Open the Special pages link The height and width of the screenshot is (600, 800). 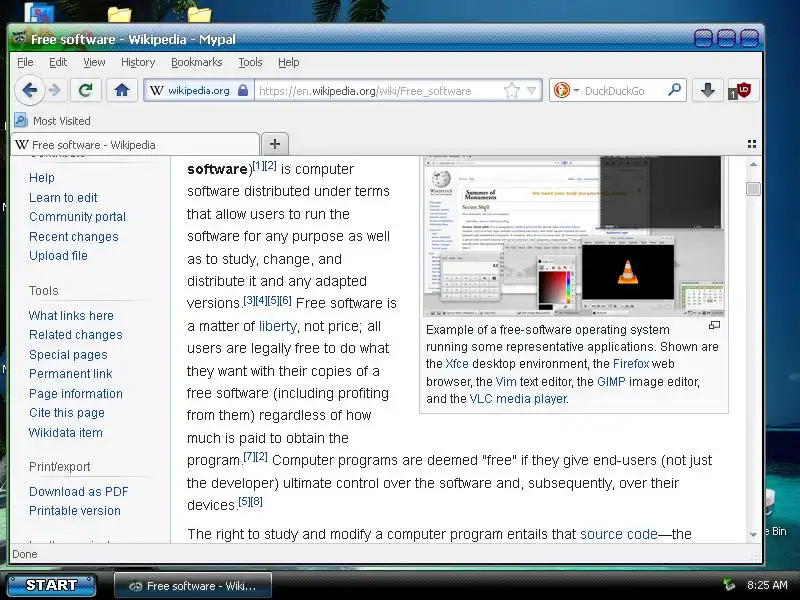pos(68,355)
